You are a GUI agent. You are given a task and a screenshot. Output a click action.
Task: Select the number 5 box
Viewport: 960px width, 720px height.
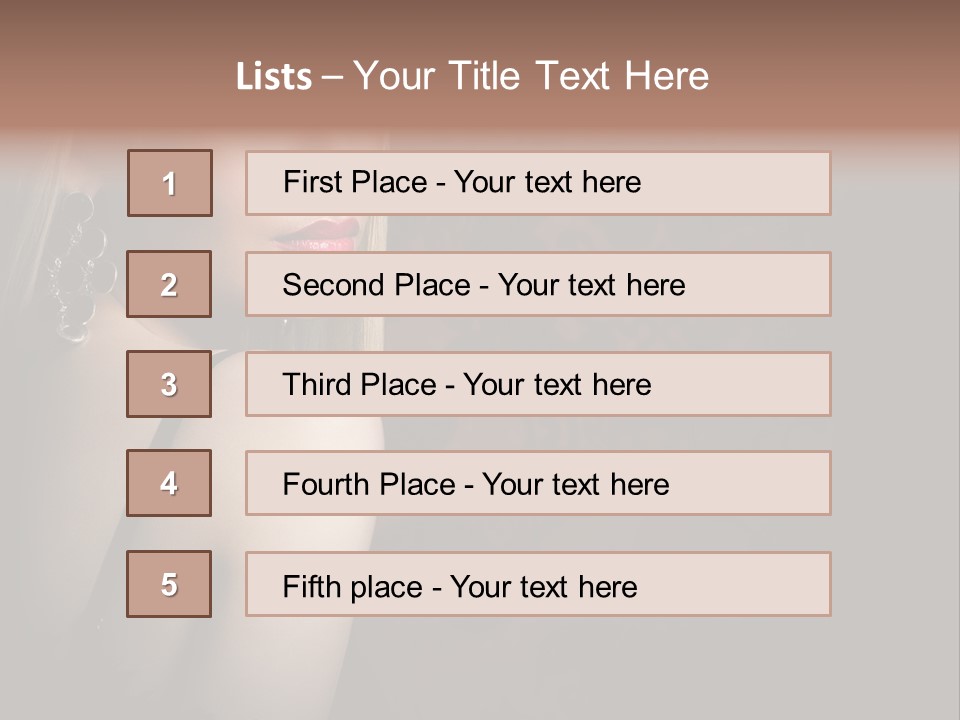169,584
